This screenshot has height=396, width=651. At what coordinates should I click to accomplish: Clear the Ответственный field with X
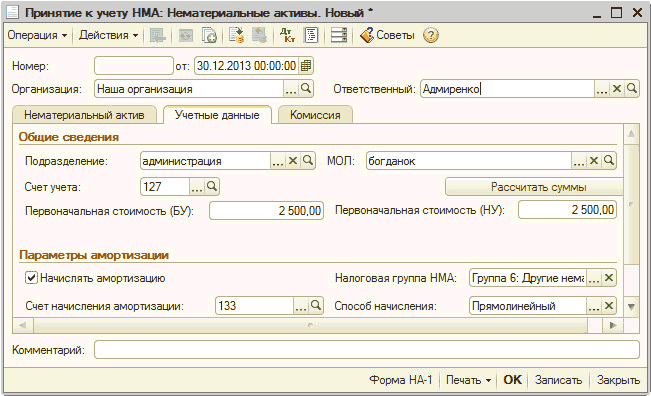(x=617, y=88)
